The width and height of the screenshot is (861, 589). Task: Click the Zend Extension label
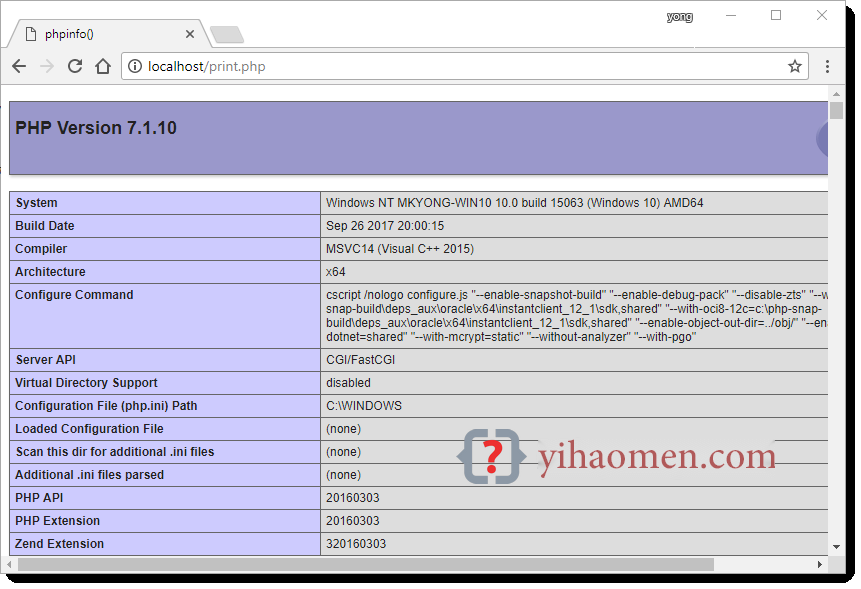(x=59, y=545)
